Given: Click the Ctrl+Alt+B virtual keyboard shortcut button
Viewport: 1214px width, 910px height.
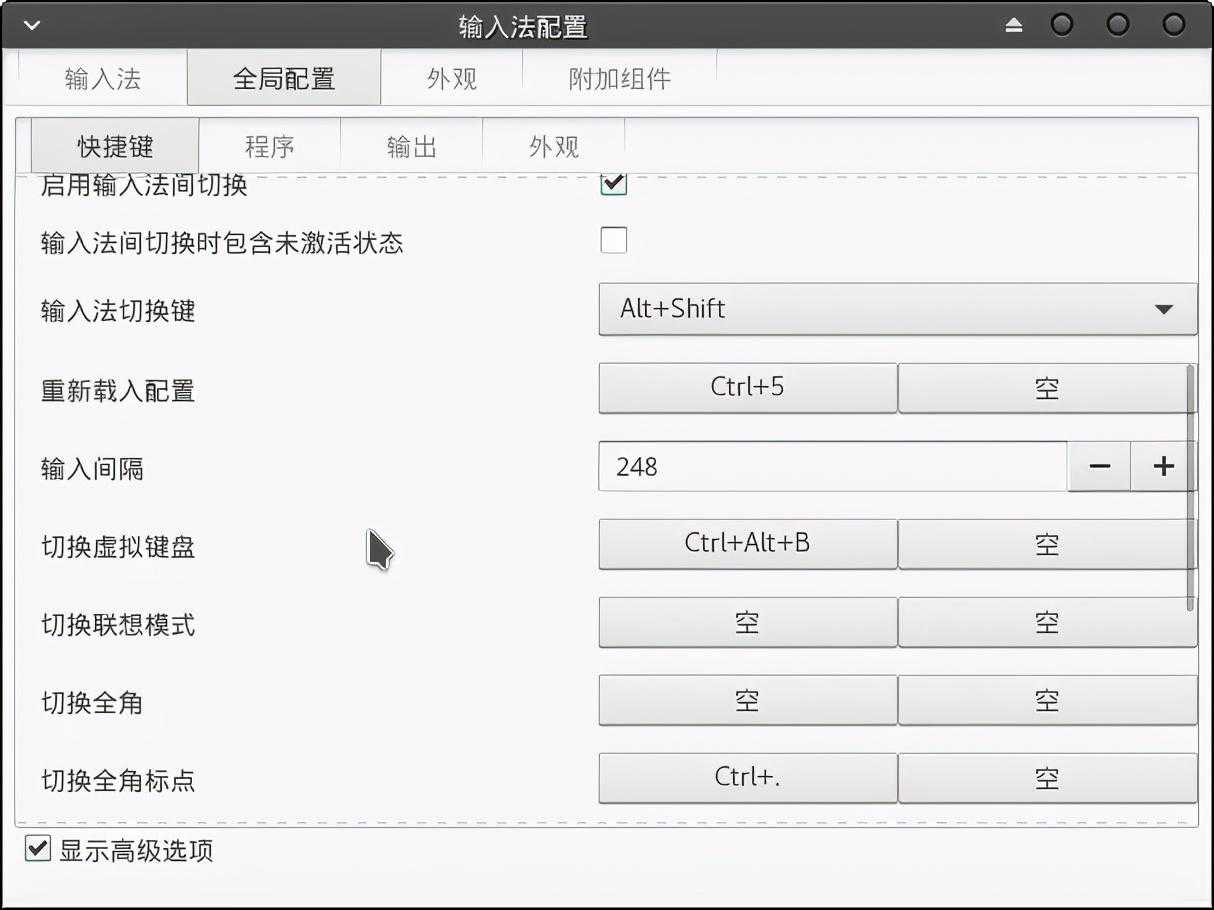Looking at the screenshot, I should coord(747,544).
